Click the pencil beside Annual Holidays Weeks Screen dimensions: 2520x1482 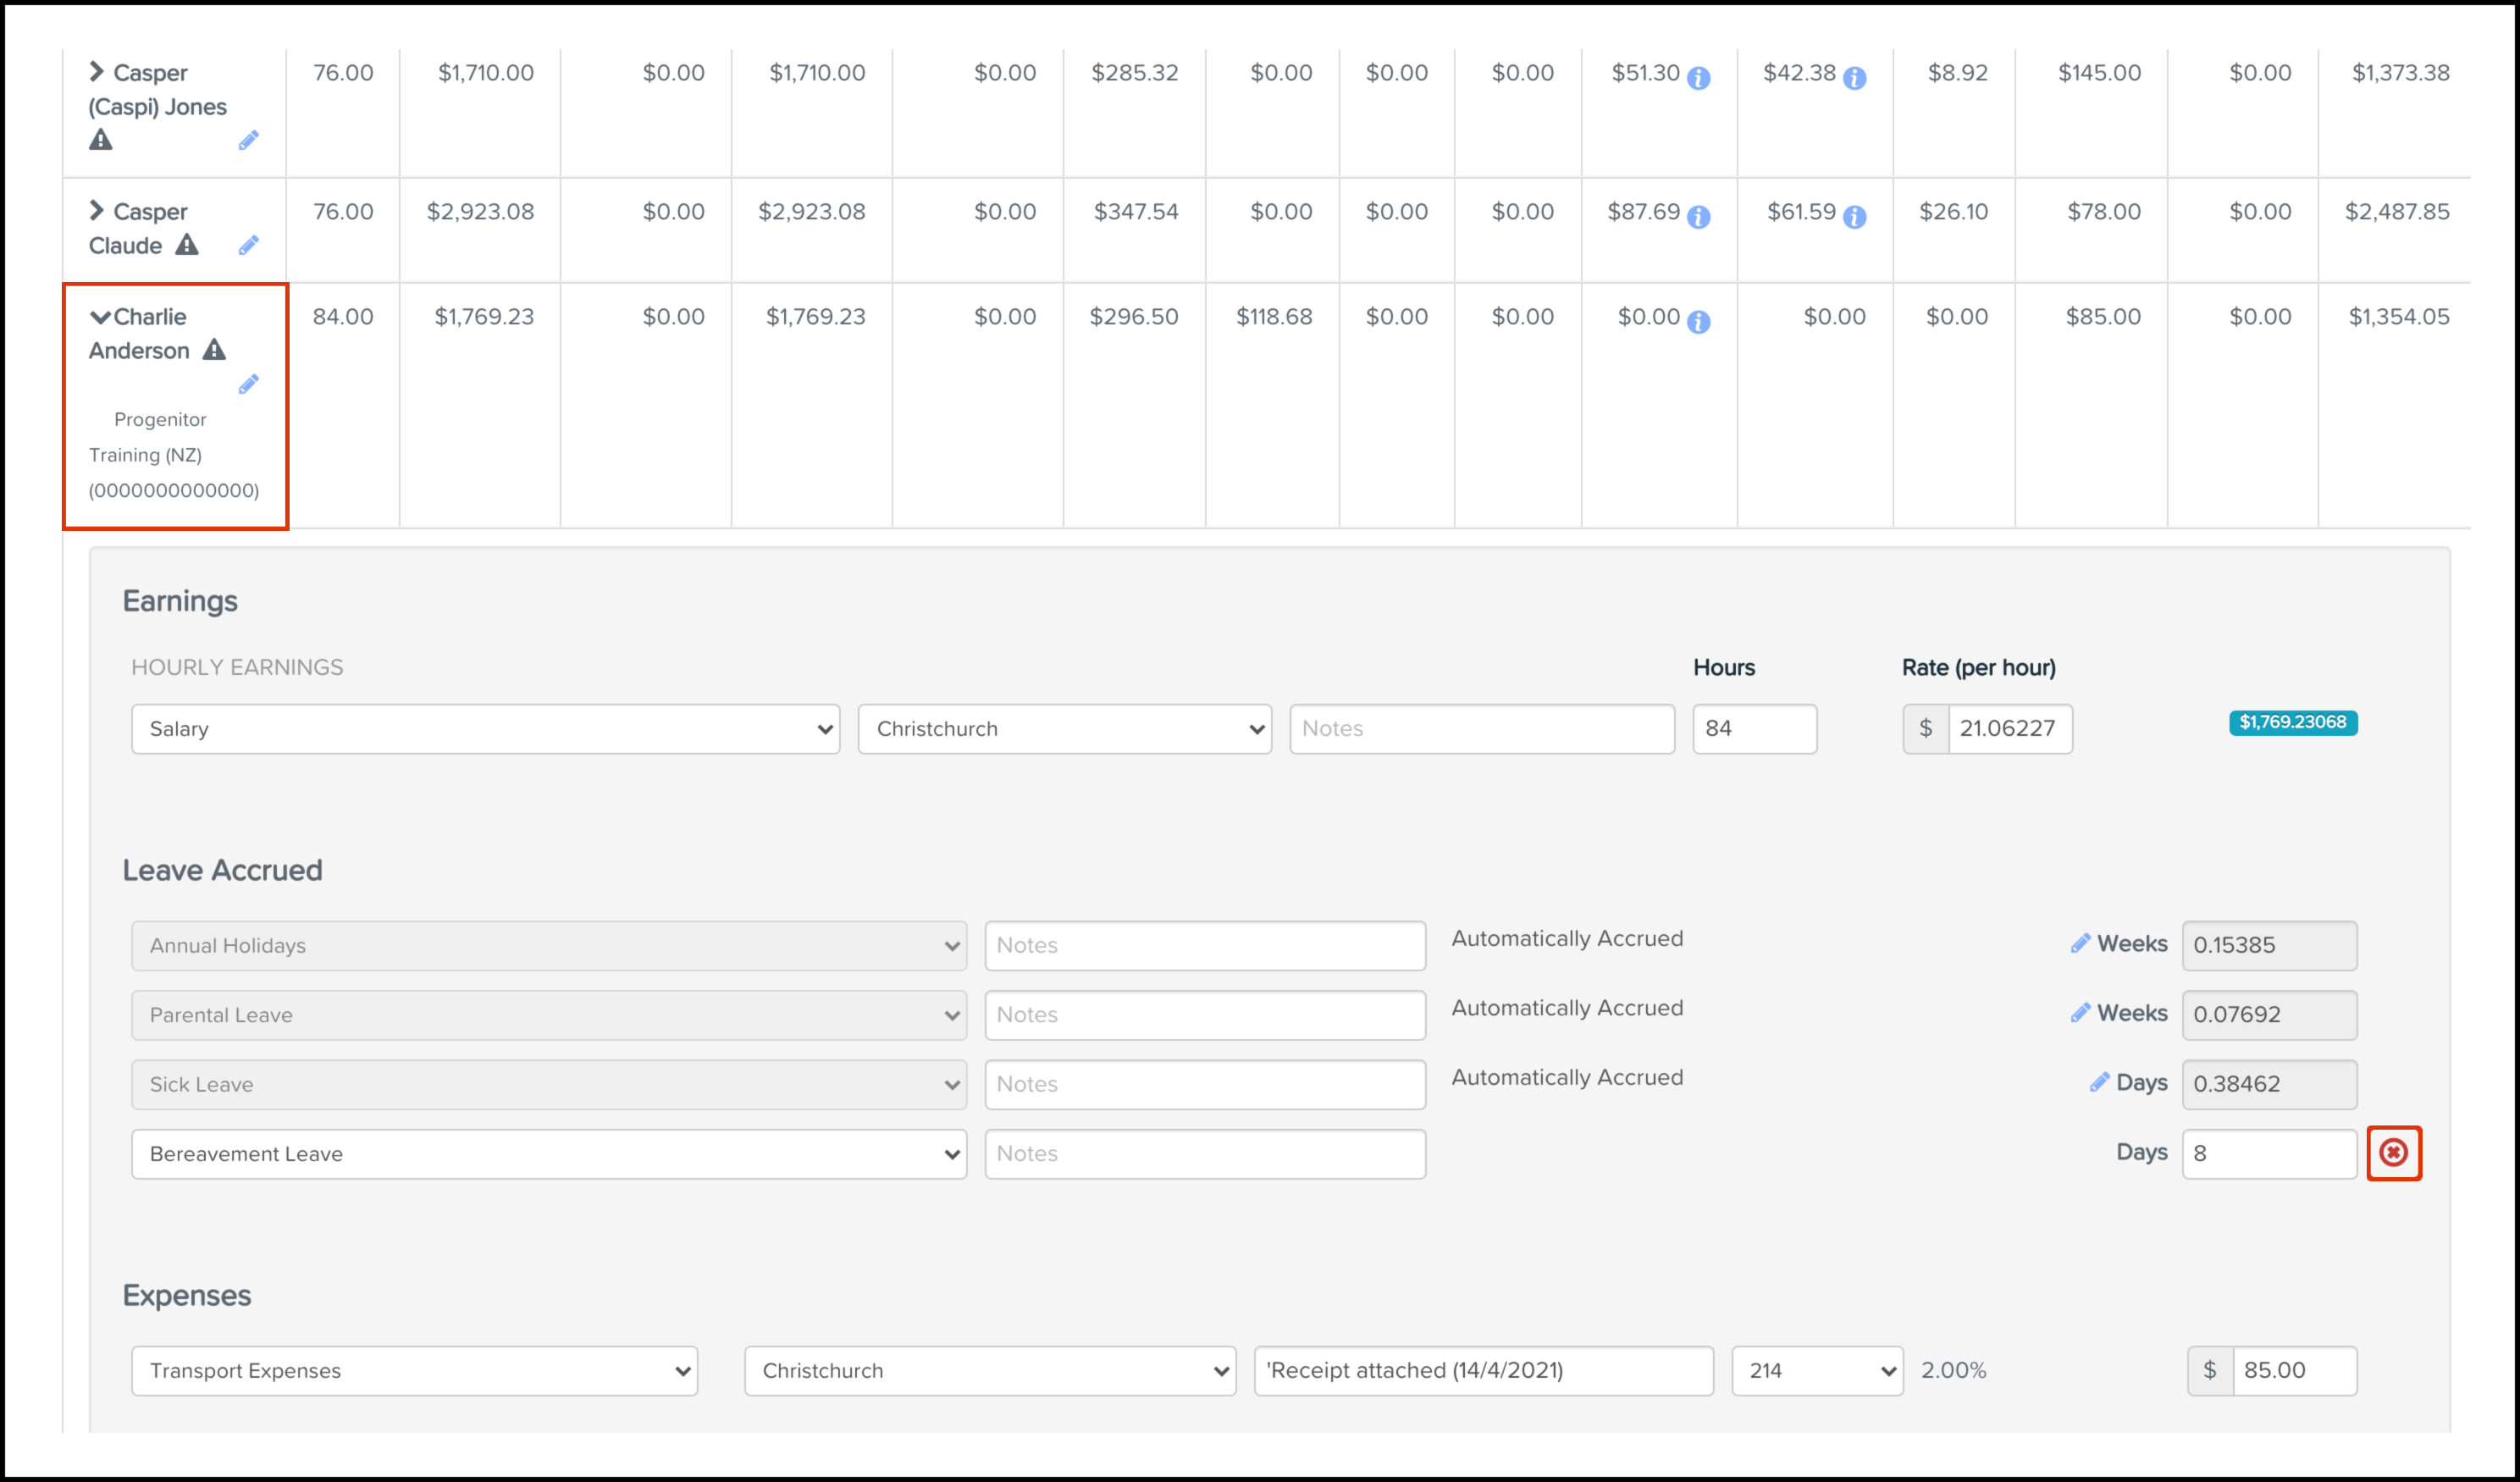pos(2080,944)
